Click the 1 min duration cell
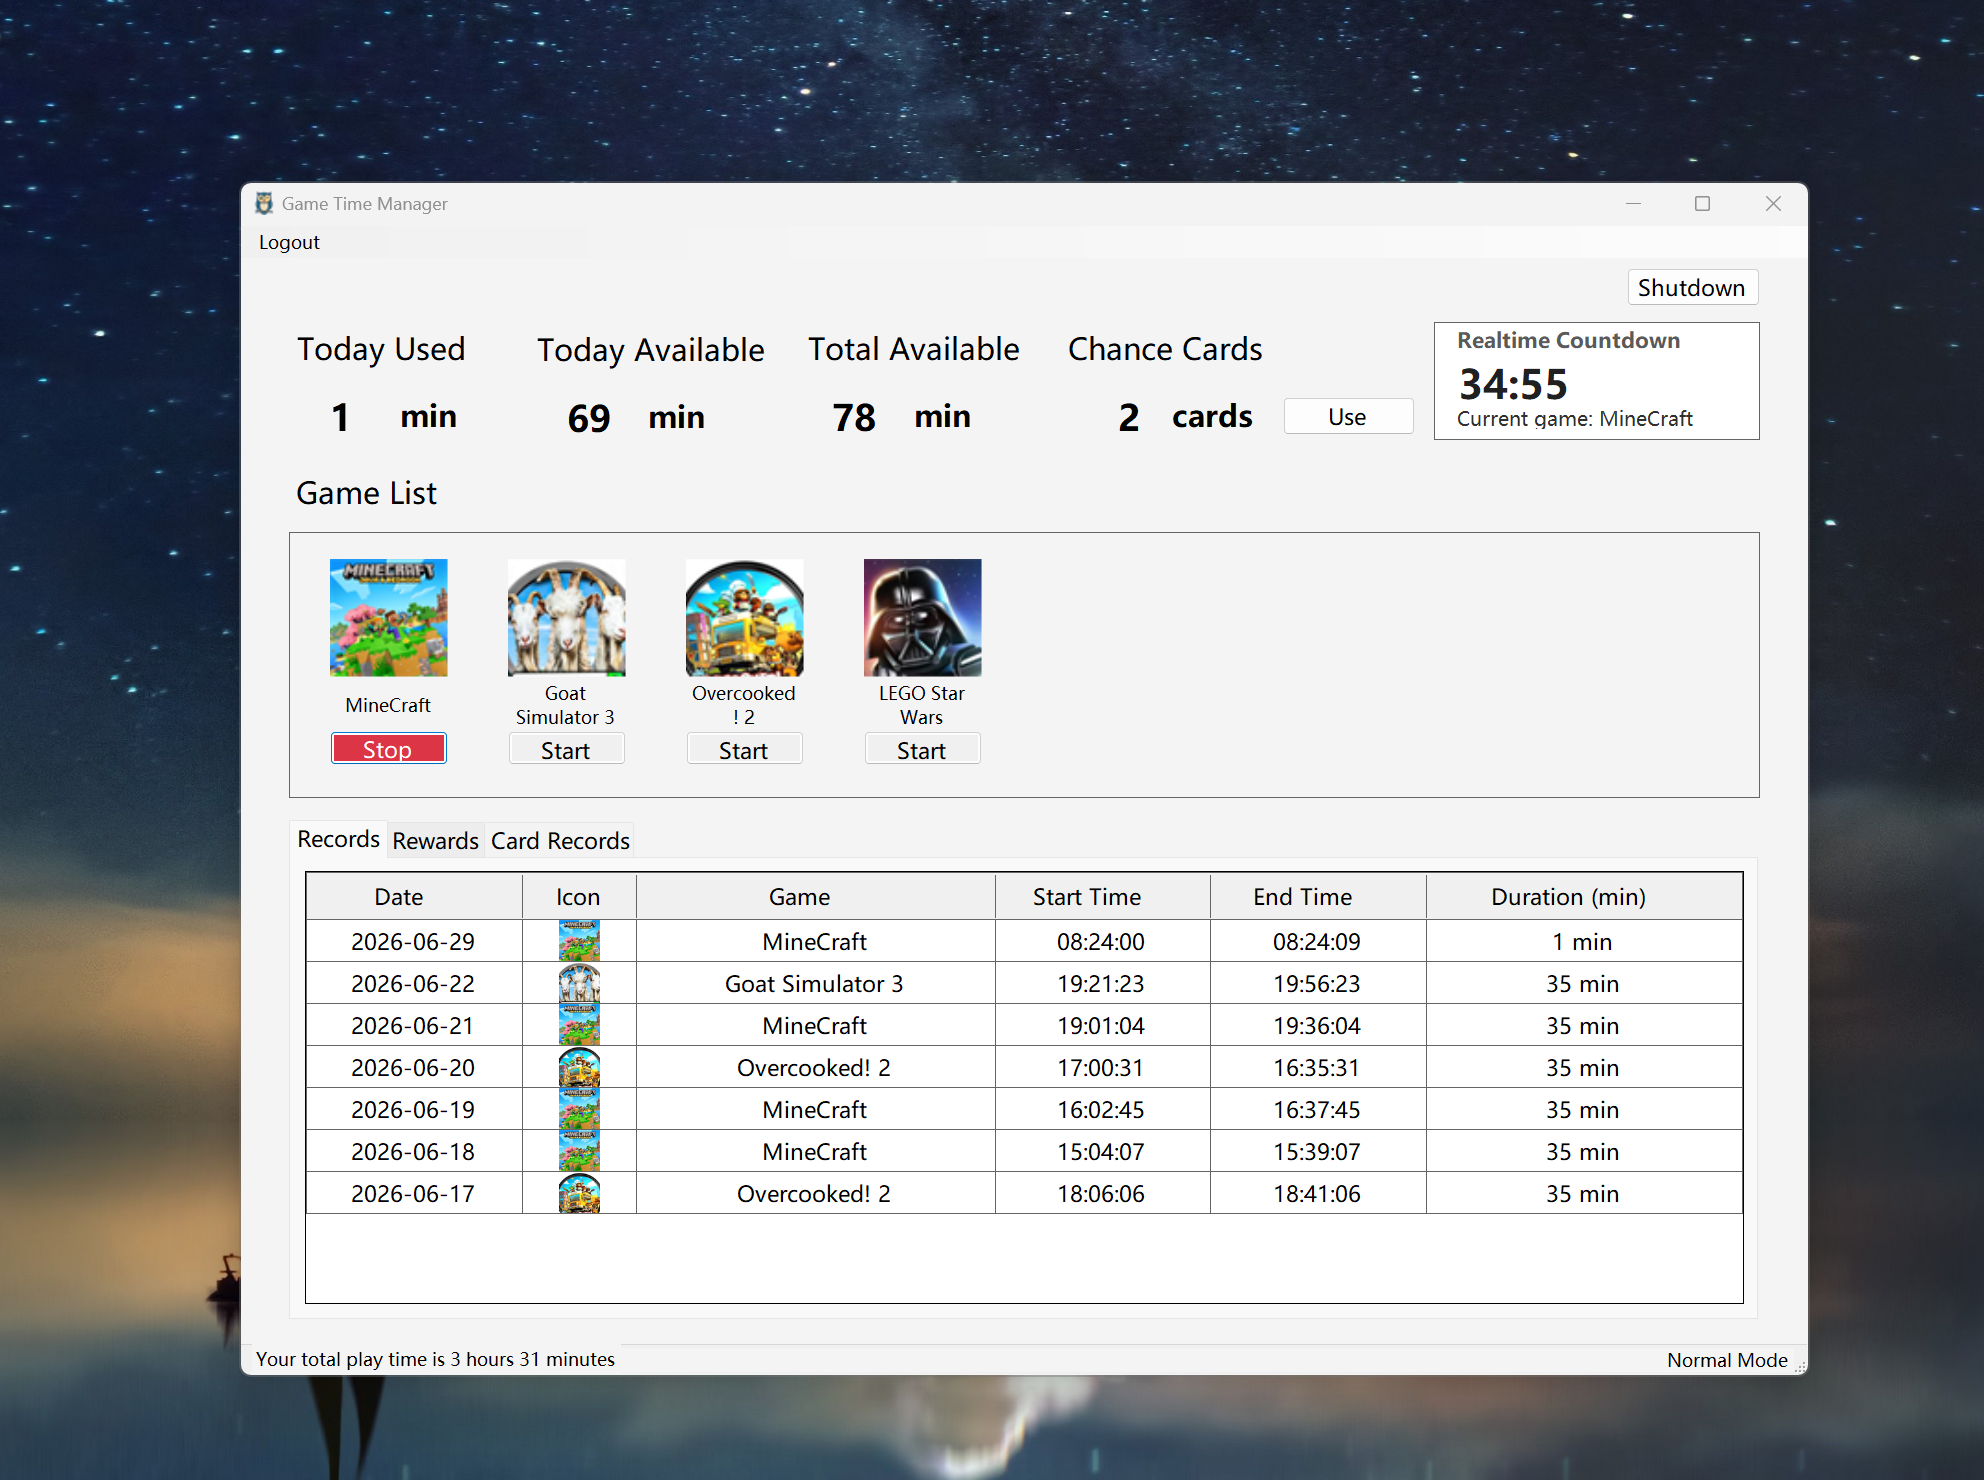 pyautogui.click(x=1584, y=941)
